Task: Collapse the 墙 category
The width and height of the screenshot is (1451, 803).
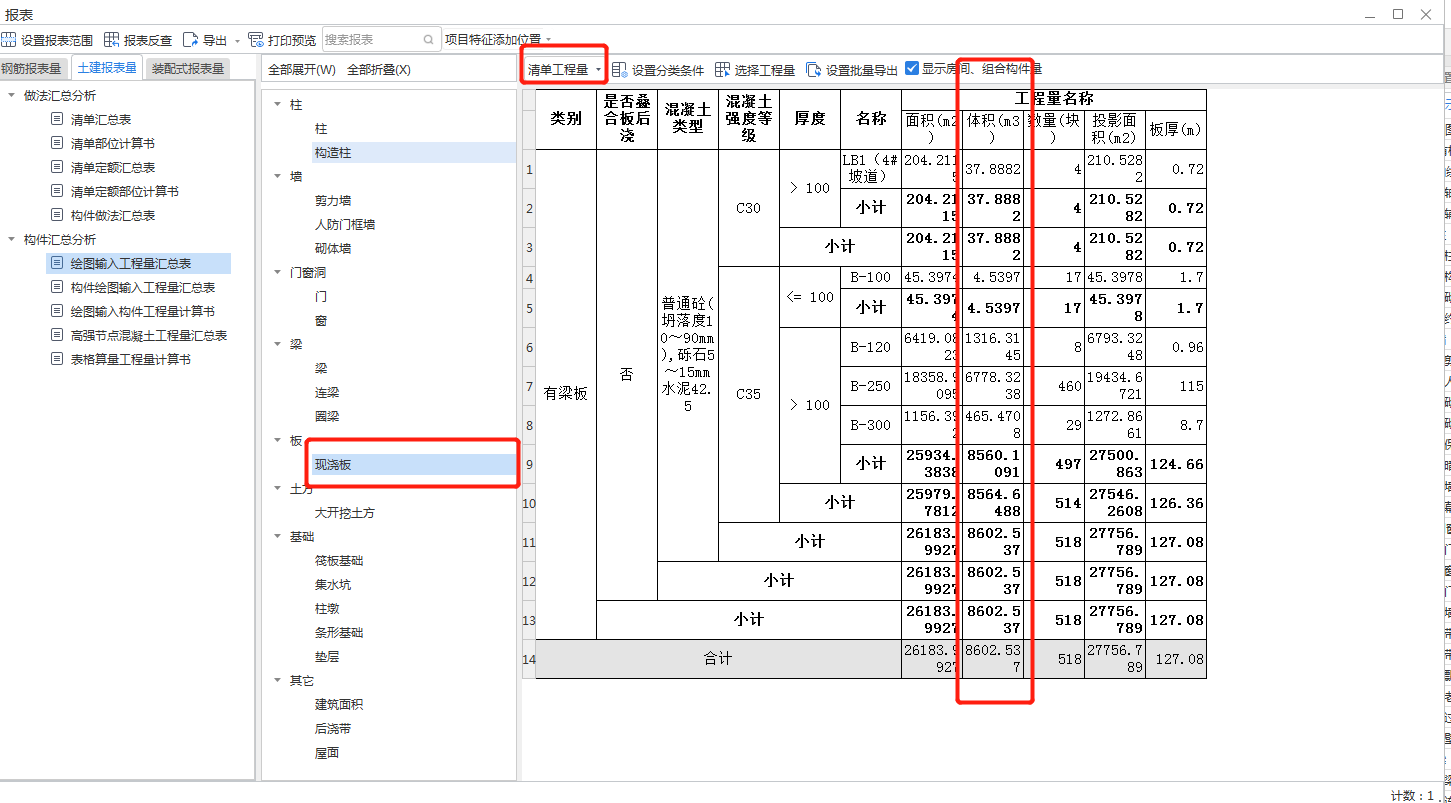Action: 277,176
